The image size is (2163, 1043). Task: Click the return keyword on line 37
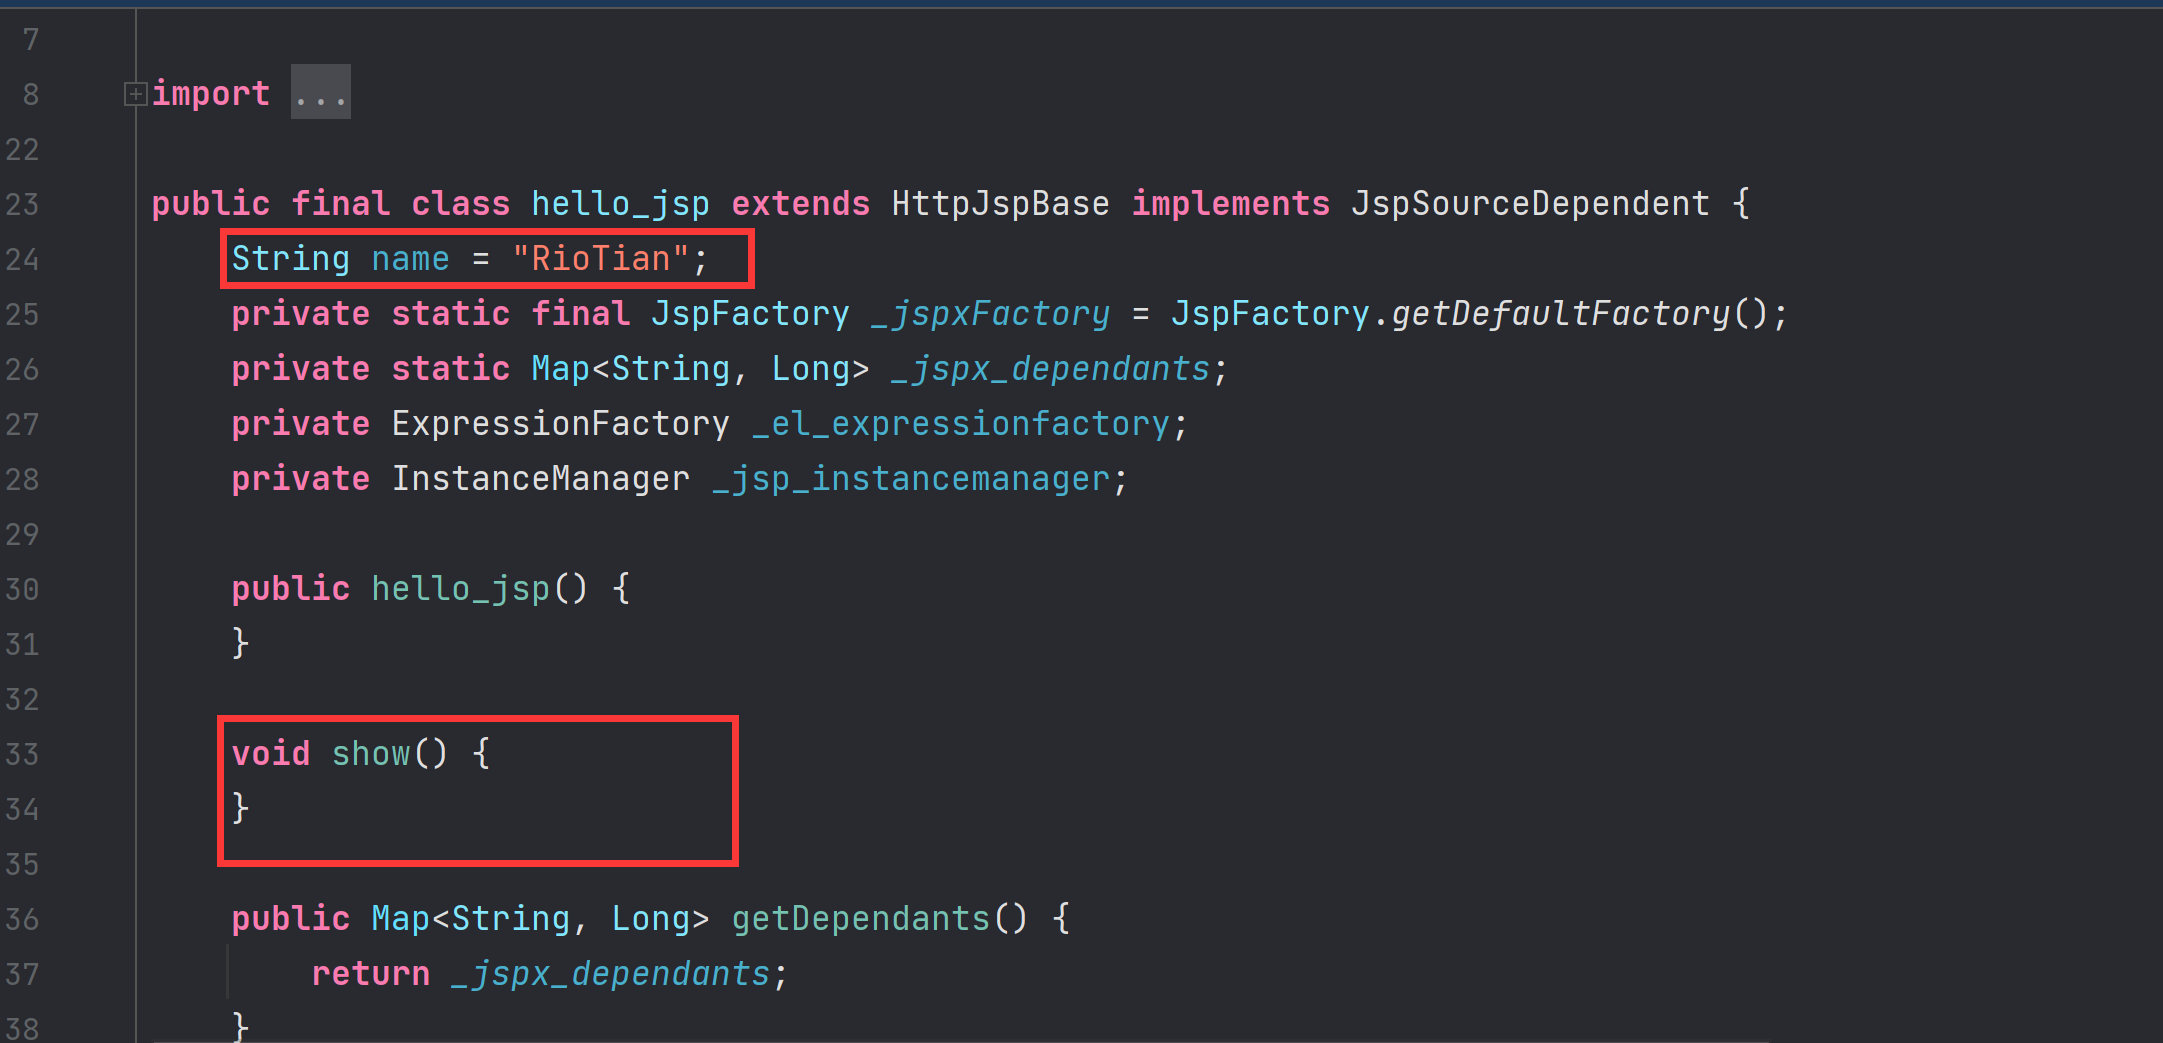tap(370, 974)
